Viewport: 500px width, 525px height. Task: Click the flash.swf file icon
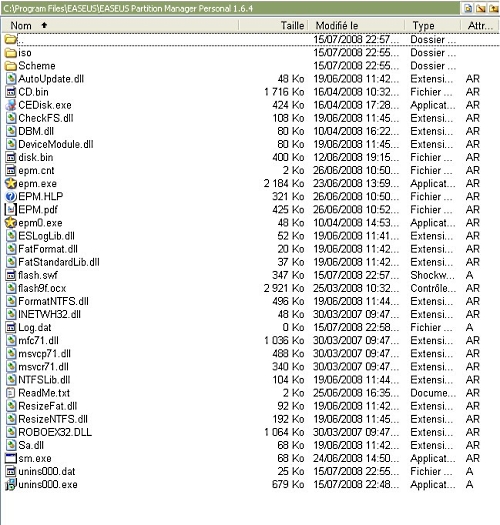pos(11,275)
